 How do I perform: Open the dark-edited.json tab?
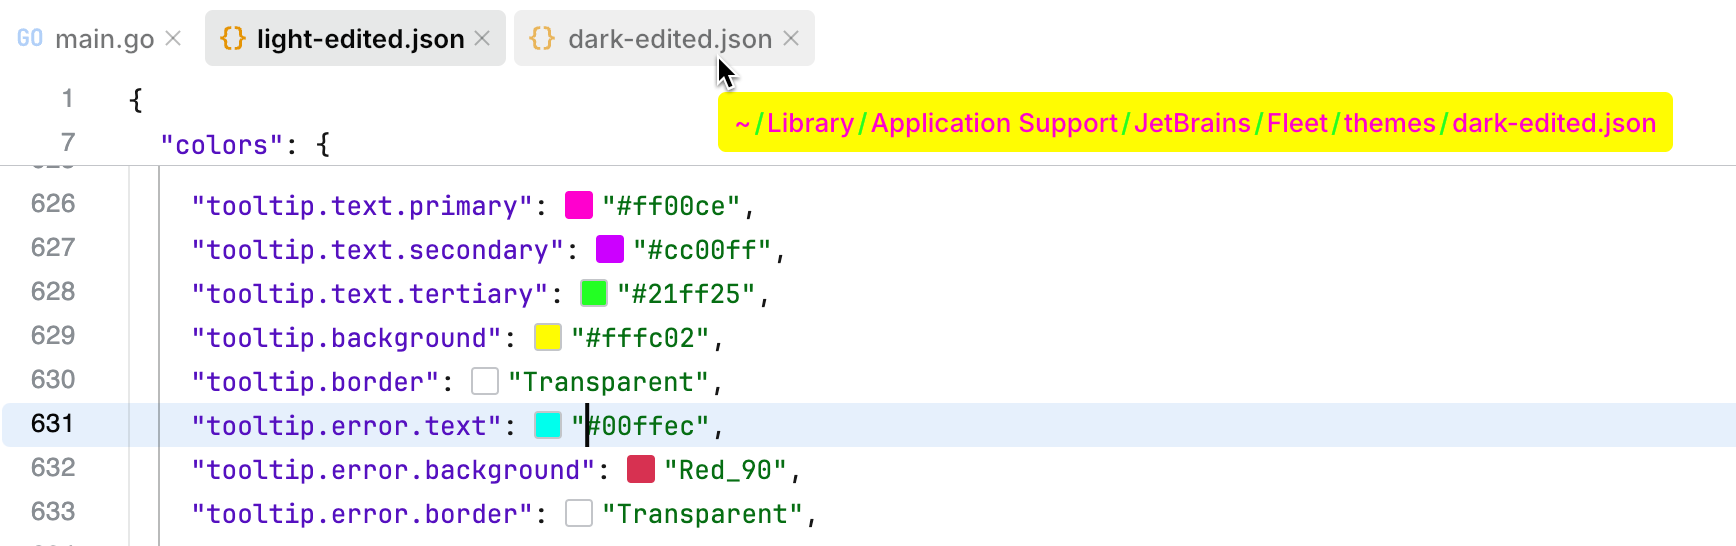(669, 39)
